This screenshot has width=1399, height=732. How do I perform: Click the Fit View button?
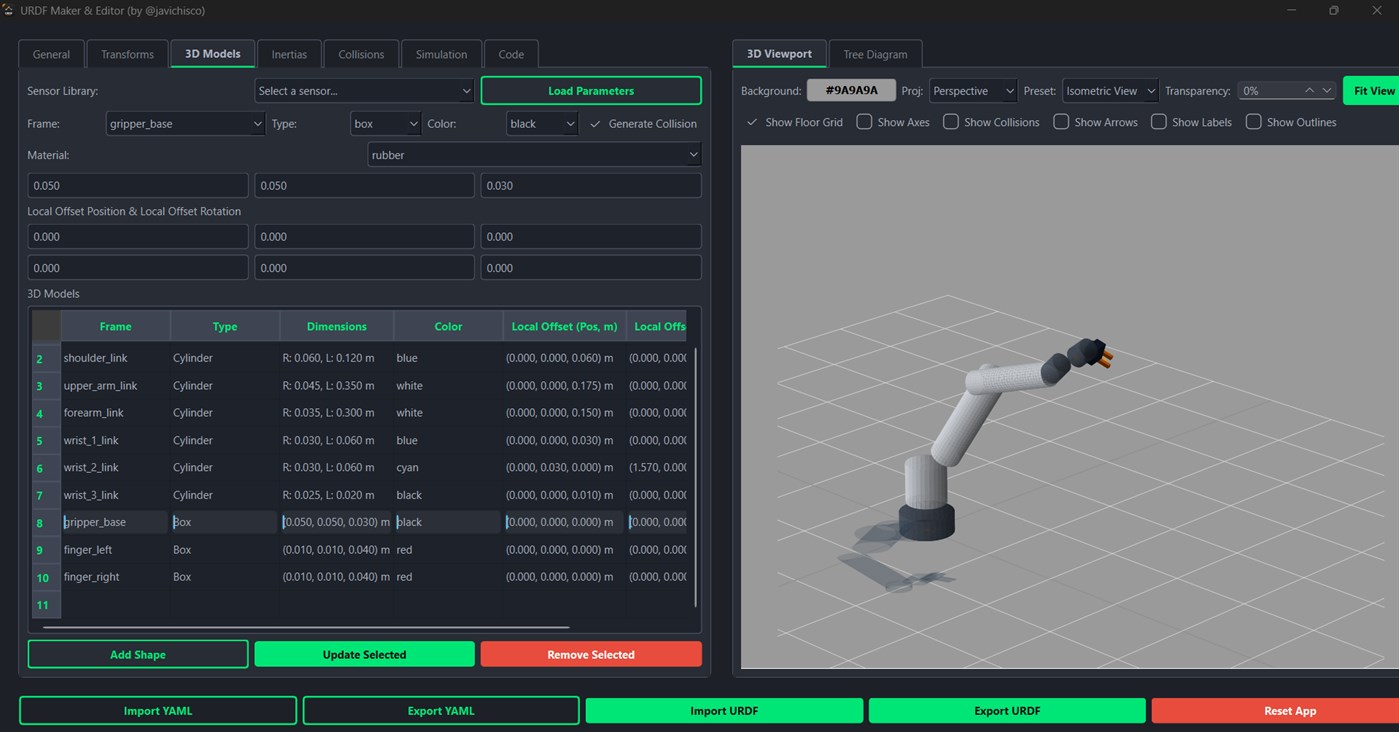point(1371,91)
